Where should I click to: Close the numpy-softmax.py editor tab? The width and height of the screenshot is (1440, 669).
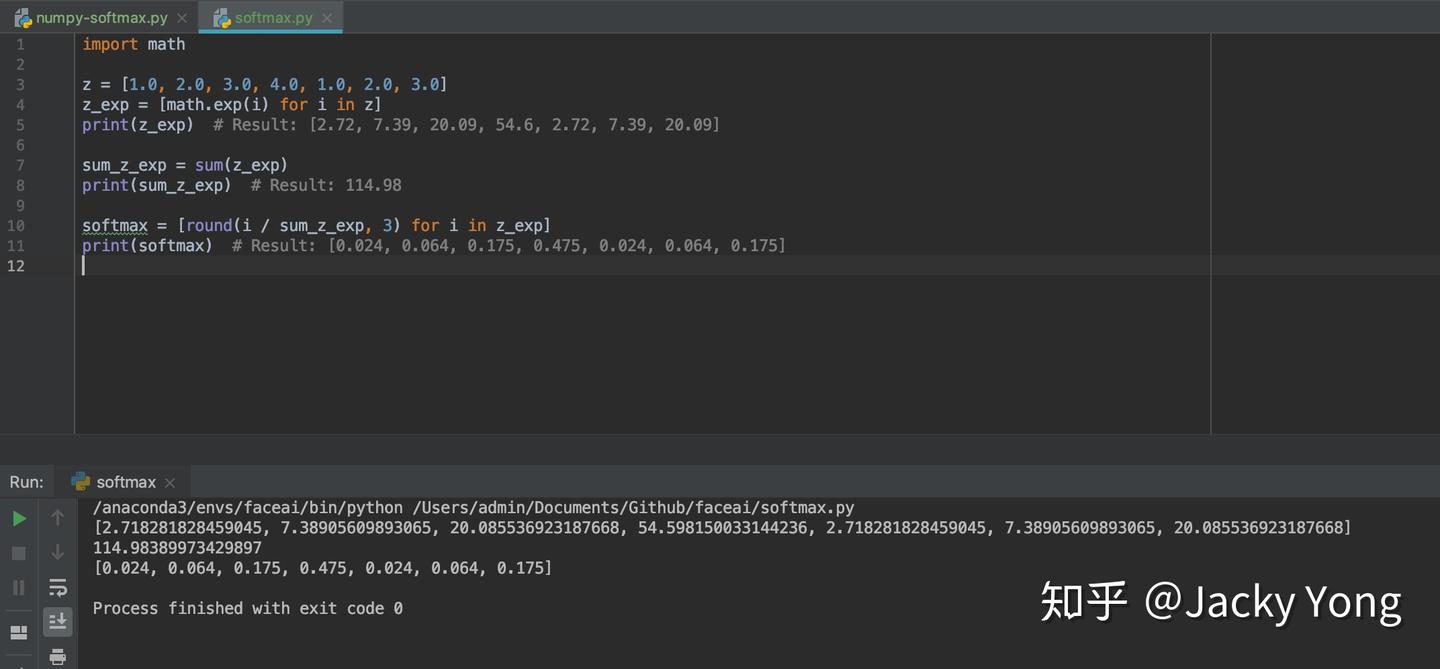[182, 18]
